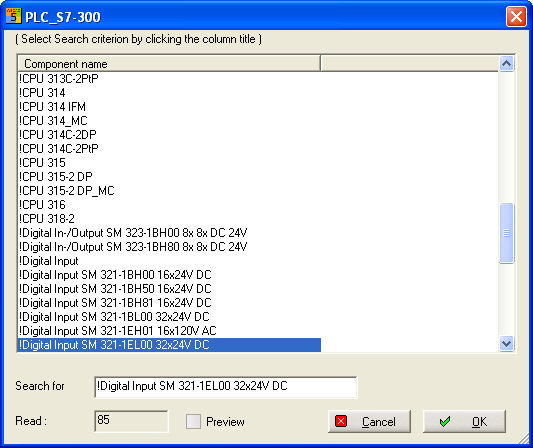Click the scroll up arrow of the list
The height and width of the screenshot is (448, 533).
pyautogui.click(x=506, y=64)
